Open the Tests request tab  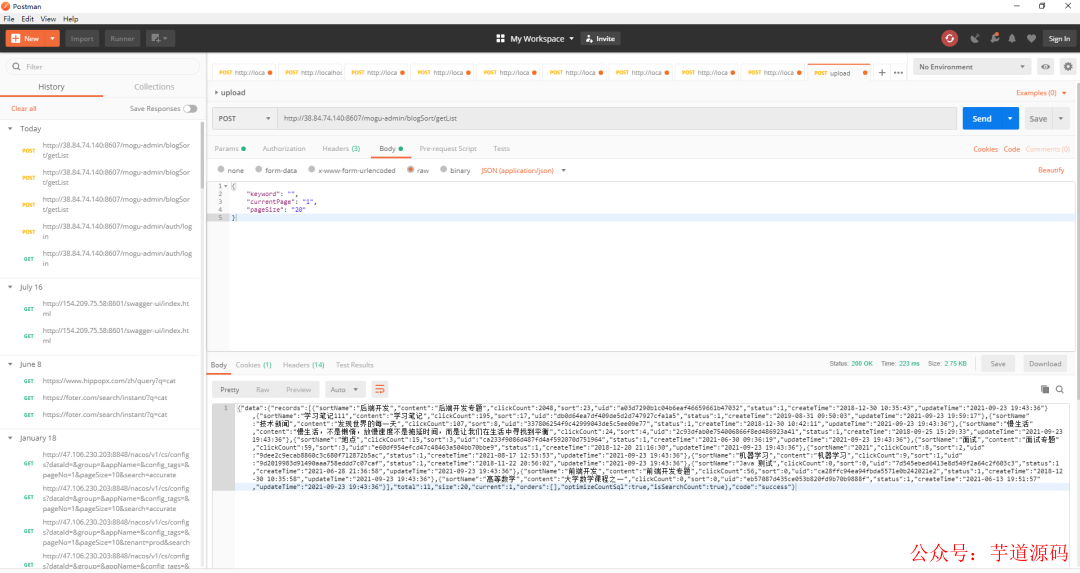(x=501, y=149)
